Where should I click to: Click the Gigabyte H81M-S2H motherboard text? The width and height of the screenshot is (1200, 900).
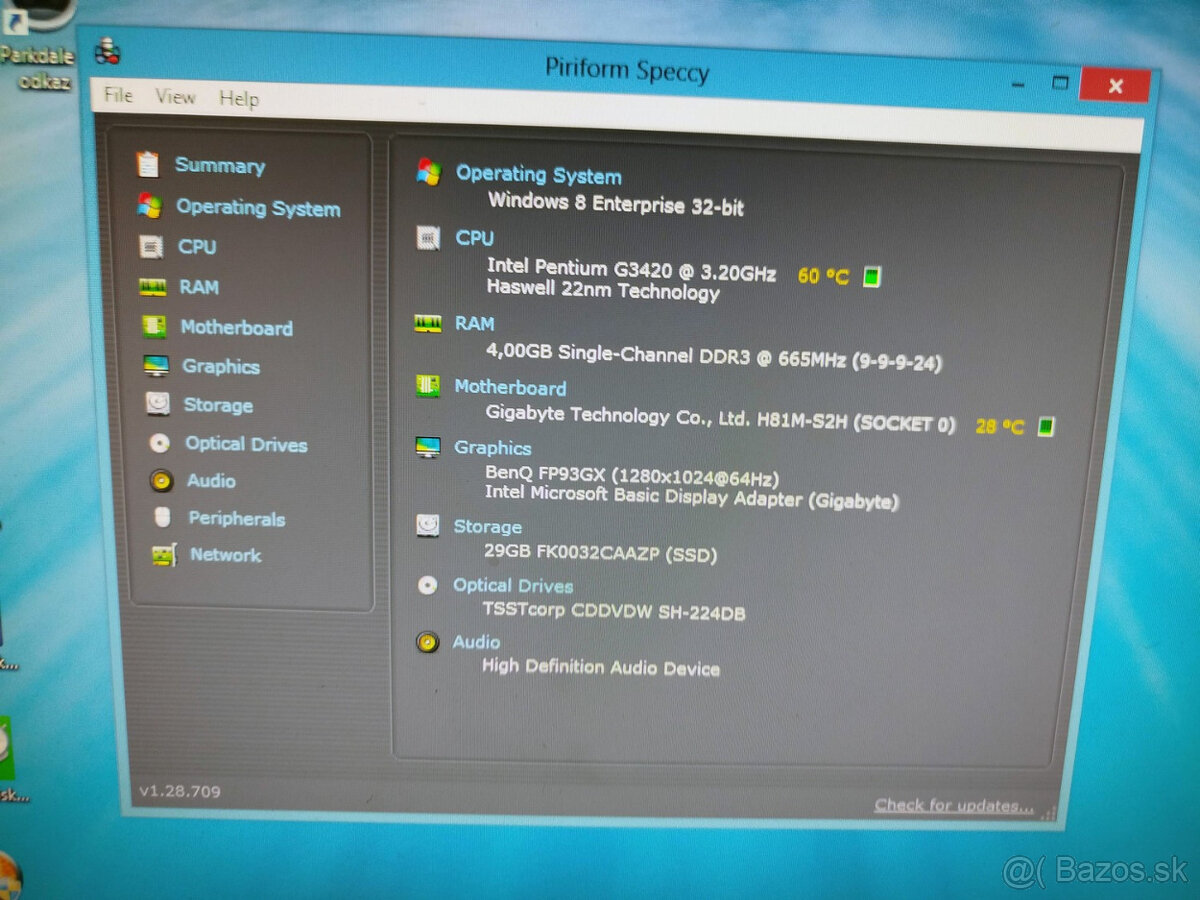[x=721, y=418]
